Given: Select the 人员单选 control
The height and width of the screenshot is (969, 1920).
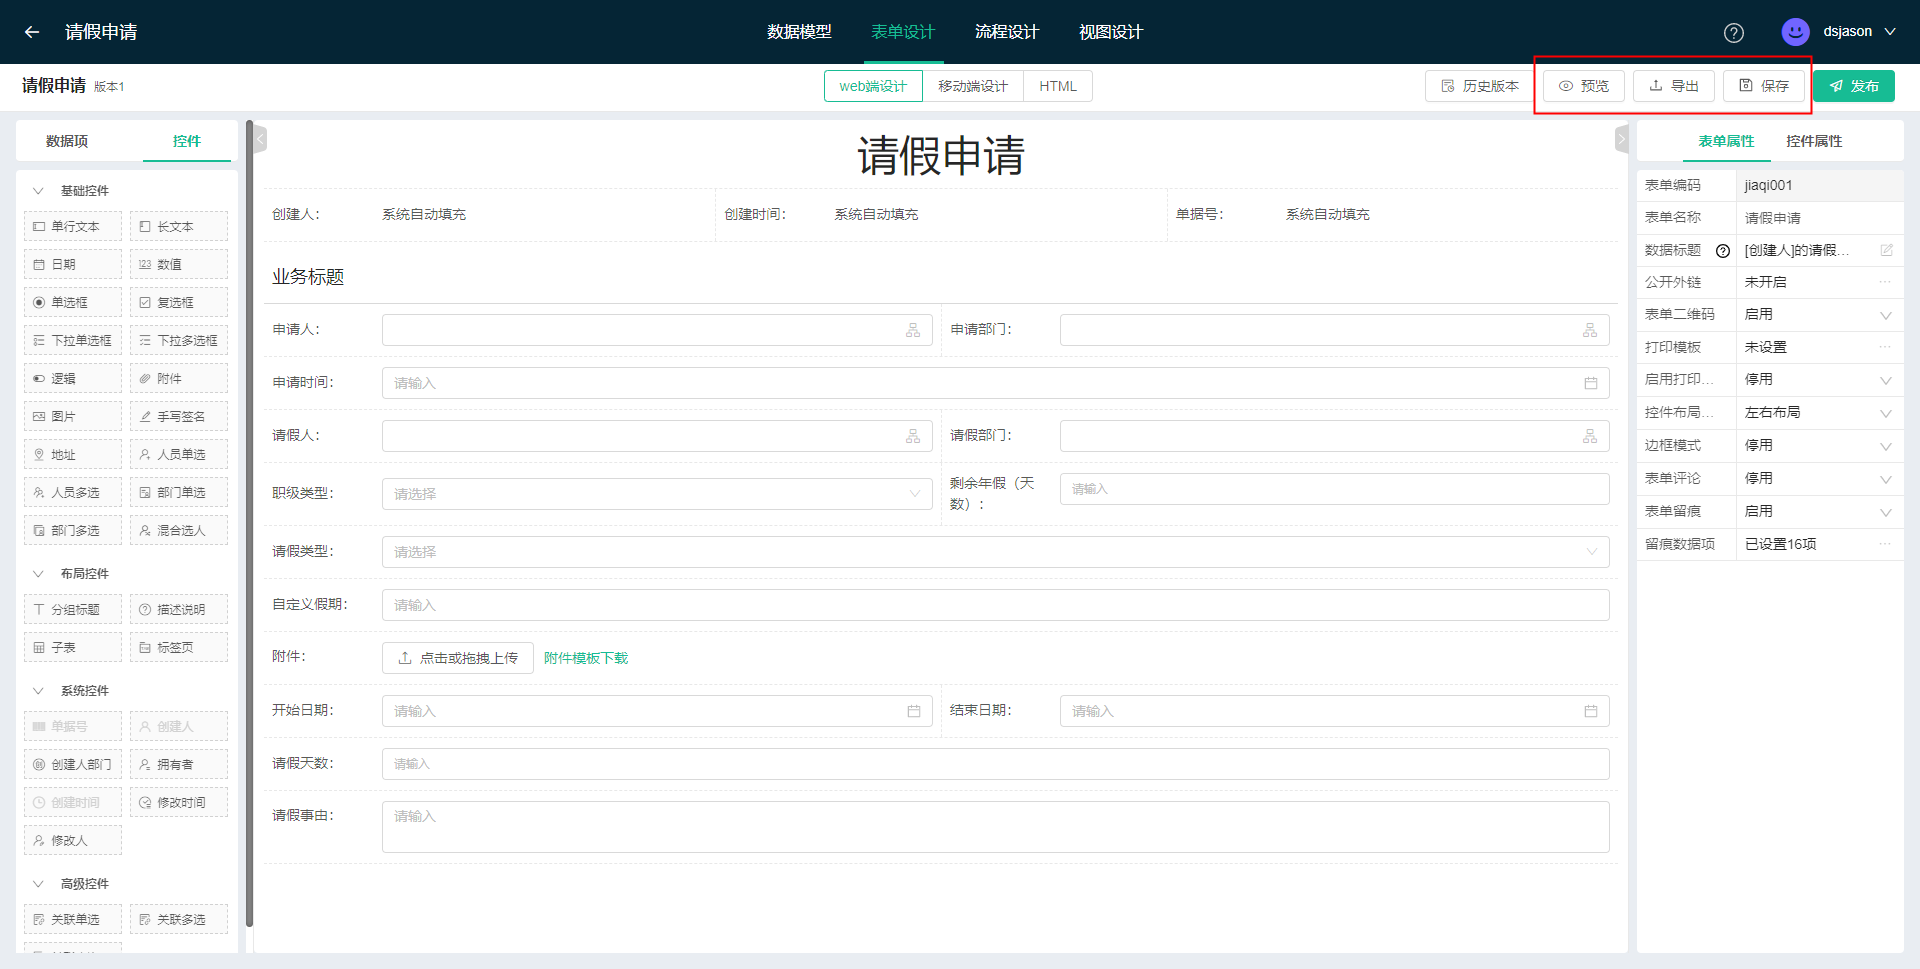Looking at the screenshot, I should point(179,454).
